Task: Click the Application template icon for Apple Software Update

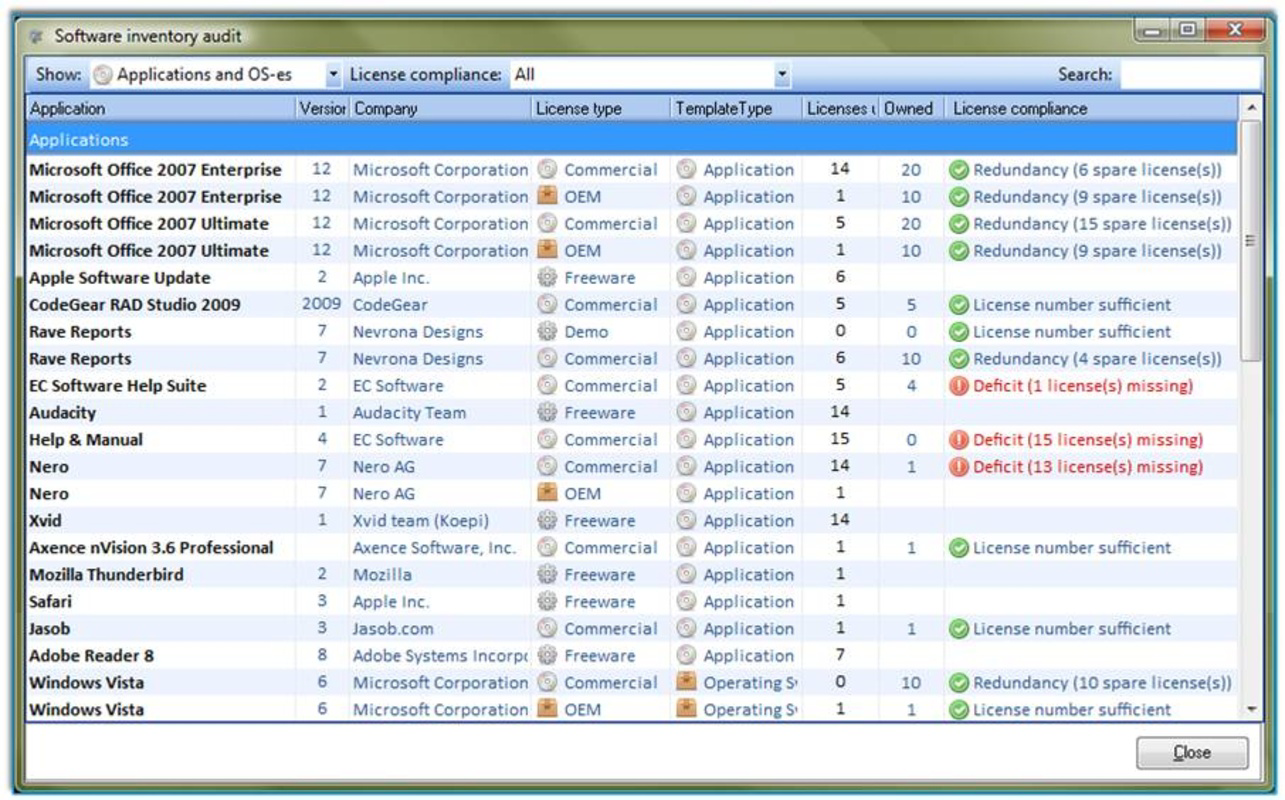Action: point(686,278)
